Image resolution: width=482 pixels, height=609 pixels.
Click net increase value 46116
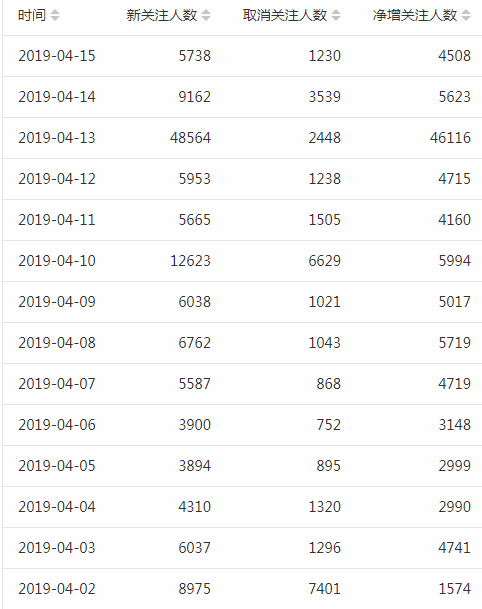450,138
